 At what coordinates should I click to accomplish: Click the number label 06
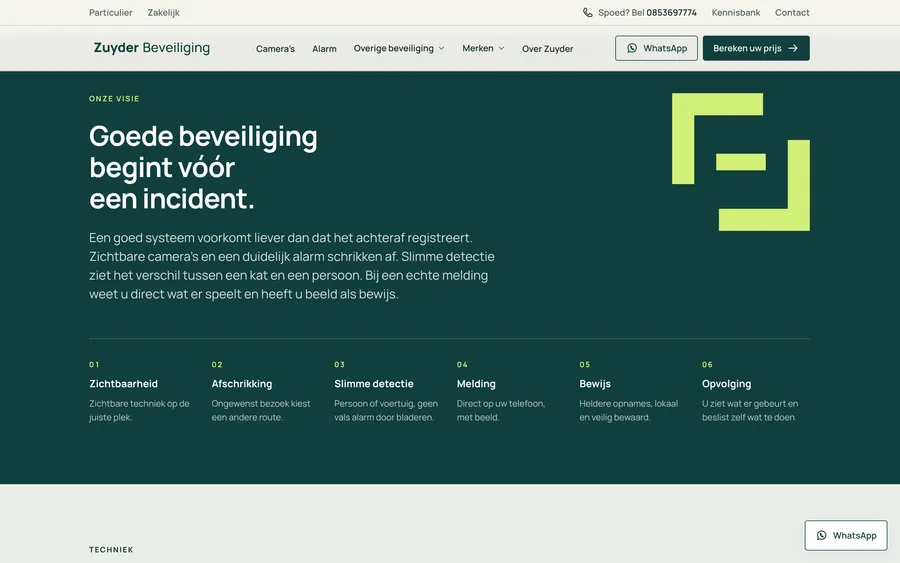coord(707,364)
